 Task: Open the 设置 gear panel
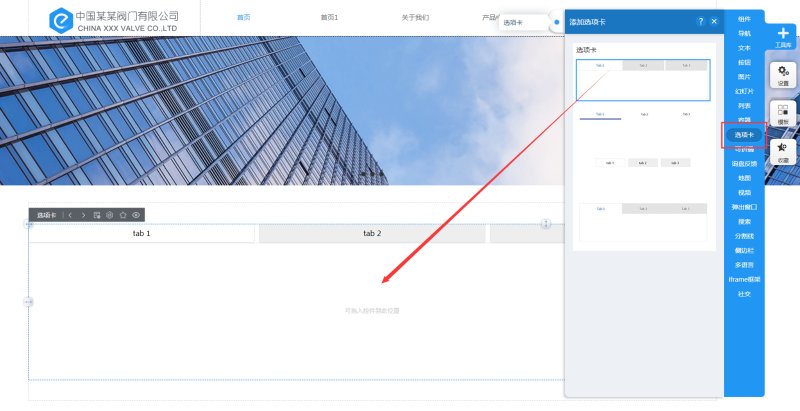click(x=783, y=75)
